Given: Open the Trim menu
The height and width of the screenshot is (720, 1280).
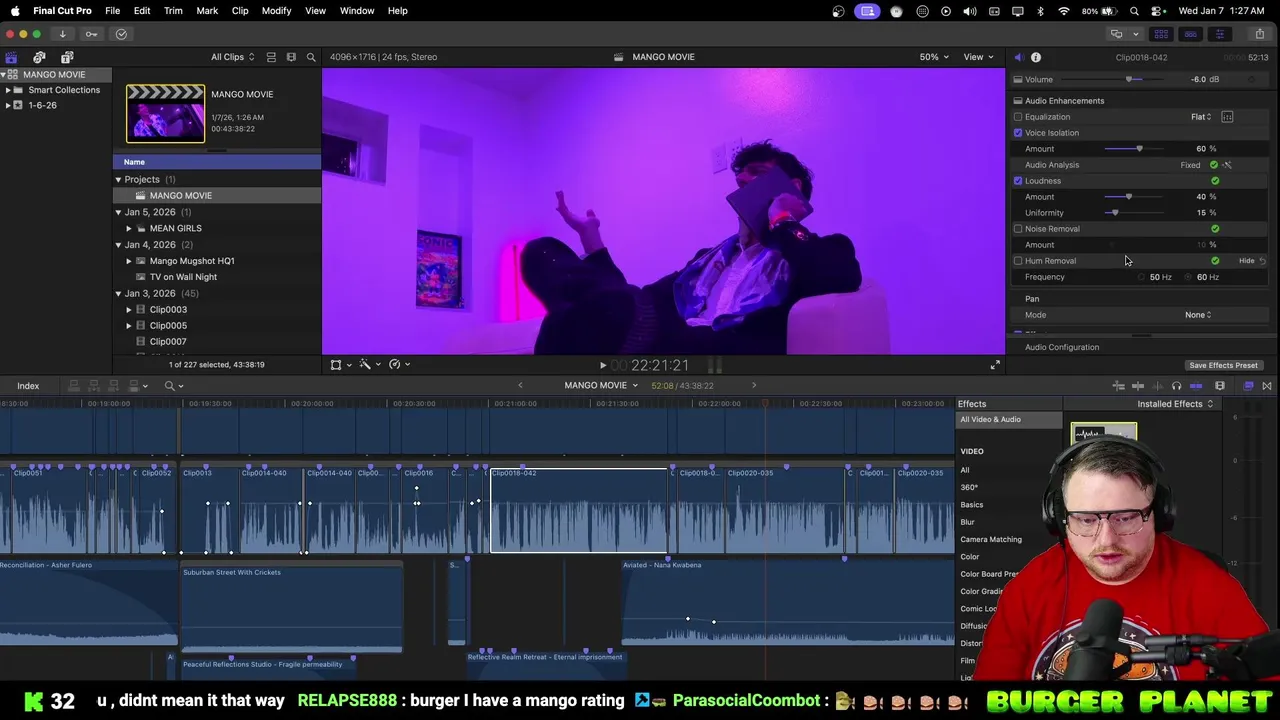Looking at the screenshot, I should (173, 11).
